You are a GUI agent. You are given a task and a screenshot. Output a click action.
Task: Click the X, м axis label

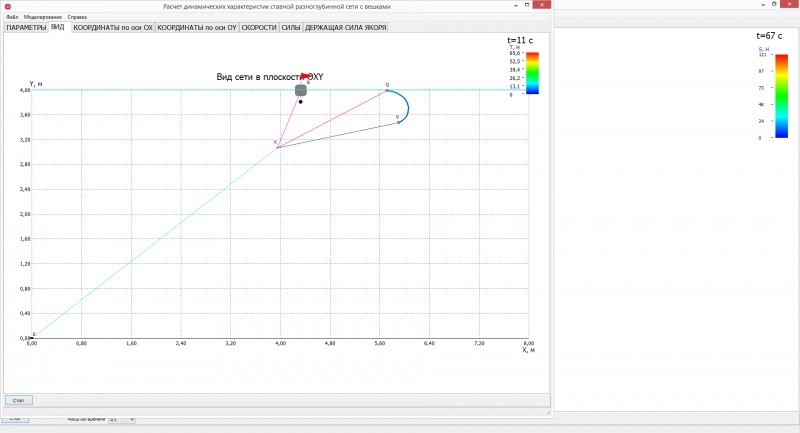pos(529,350)
